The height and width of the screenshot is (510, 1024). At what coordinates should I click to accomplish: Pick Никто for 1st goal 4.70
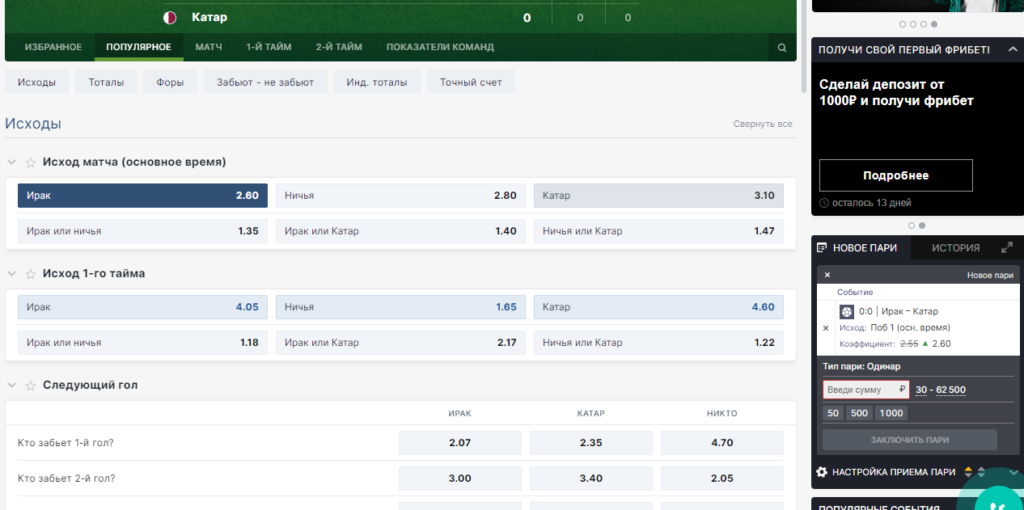(722, 443)
